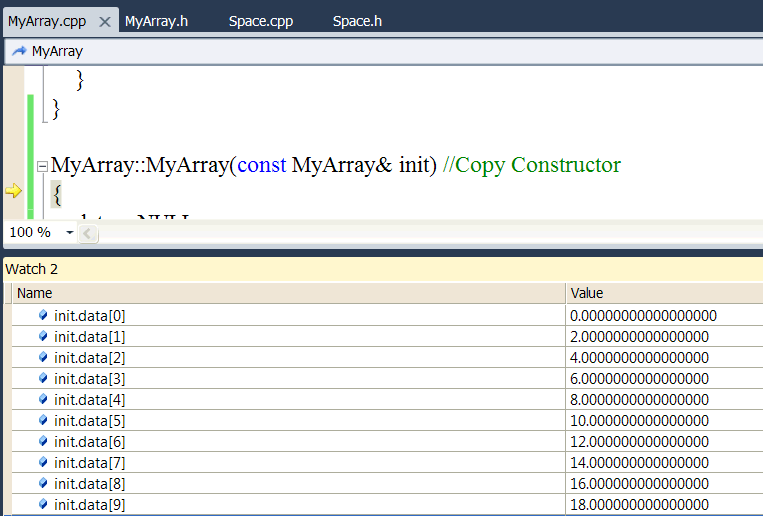Viewport: 763px width, 516px height.
Task: Open the 100 % zoom dropdown
Action: [70, 232]
